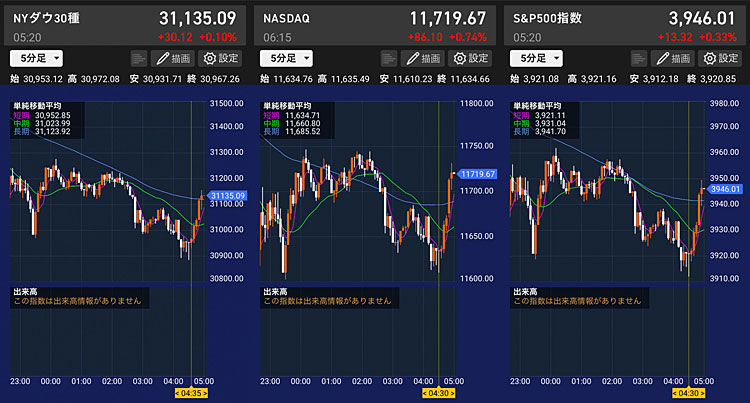This screenshot has height=403, width=750.
Task: Open the 5分足 dropdown in NYダウ30種 panel
Action: (36, 58)
